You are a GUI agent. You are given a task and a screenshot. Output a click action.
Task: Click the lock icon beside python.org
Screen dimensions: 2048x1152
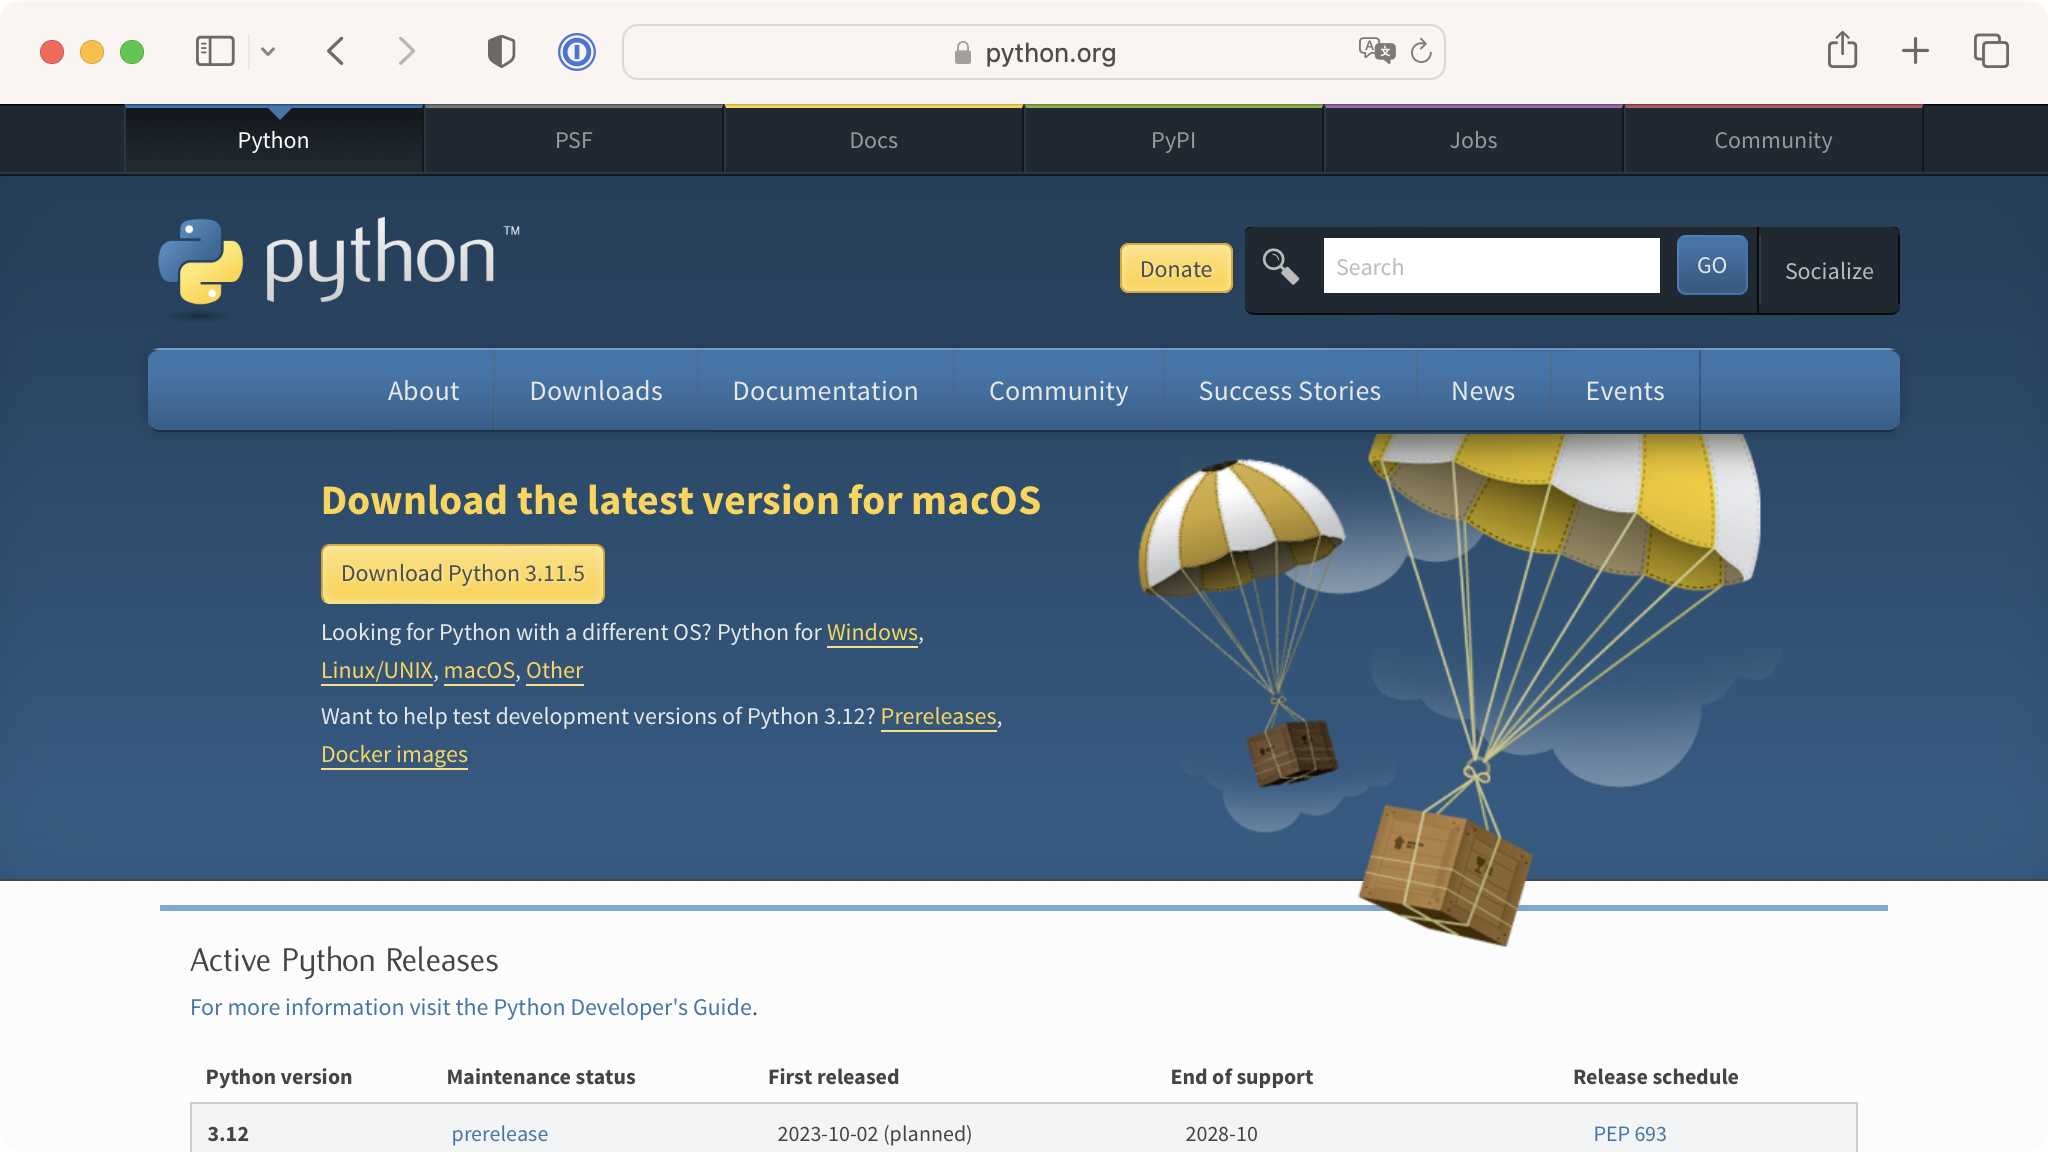(x=963, y=53)
